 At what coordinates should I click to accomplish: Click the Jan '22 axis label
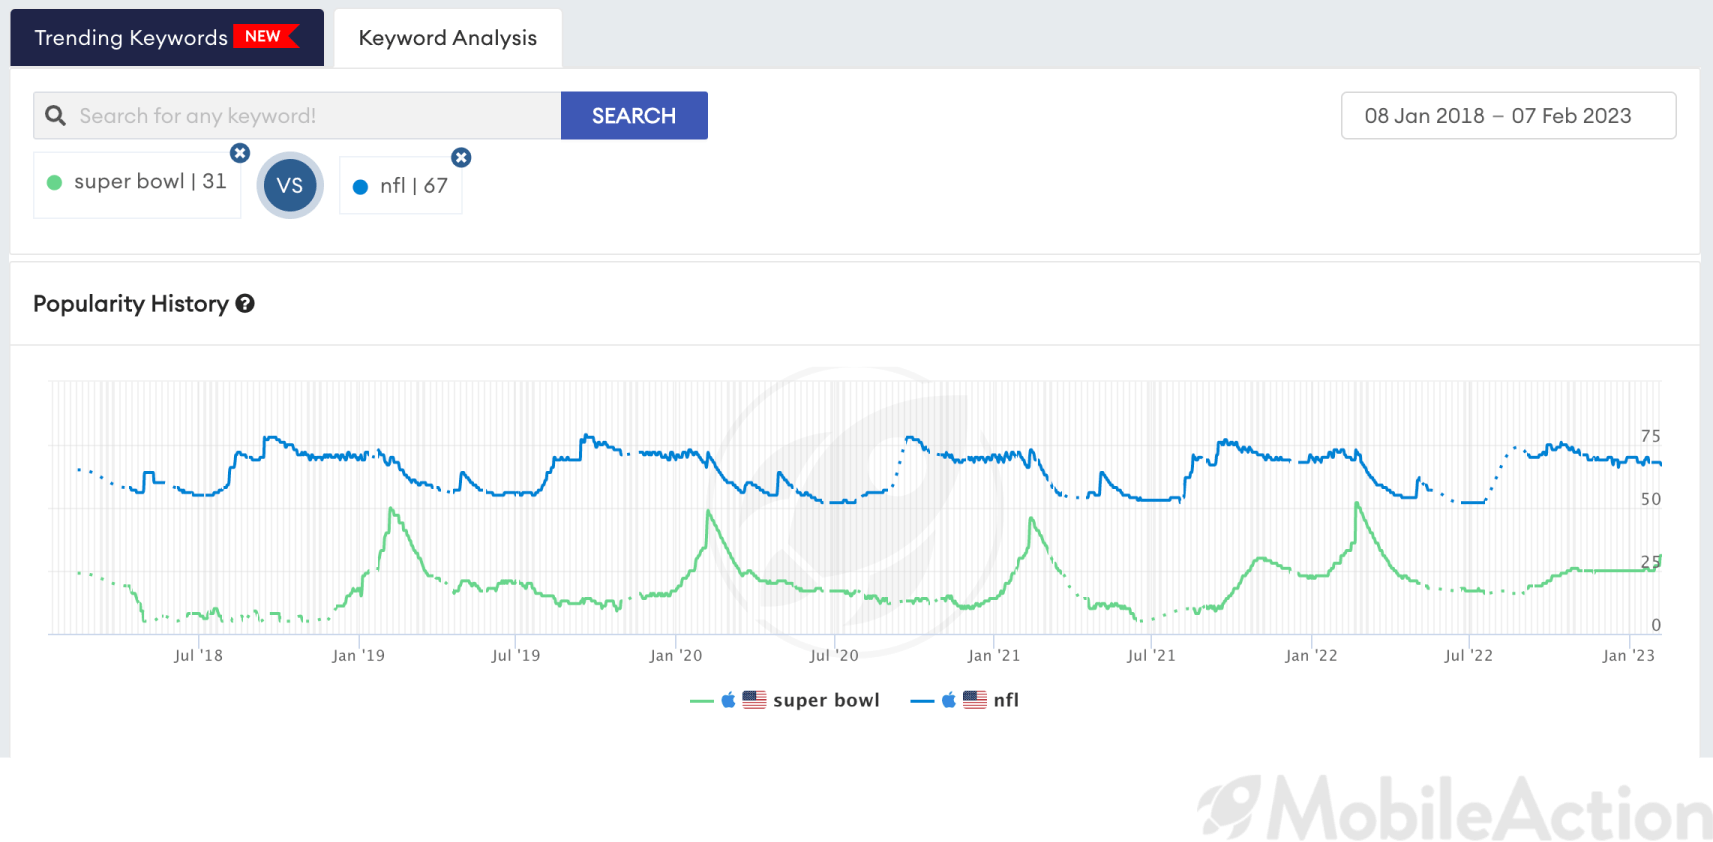point(1311,656)
